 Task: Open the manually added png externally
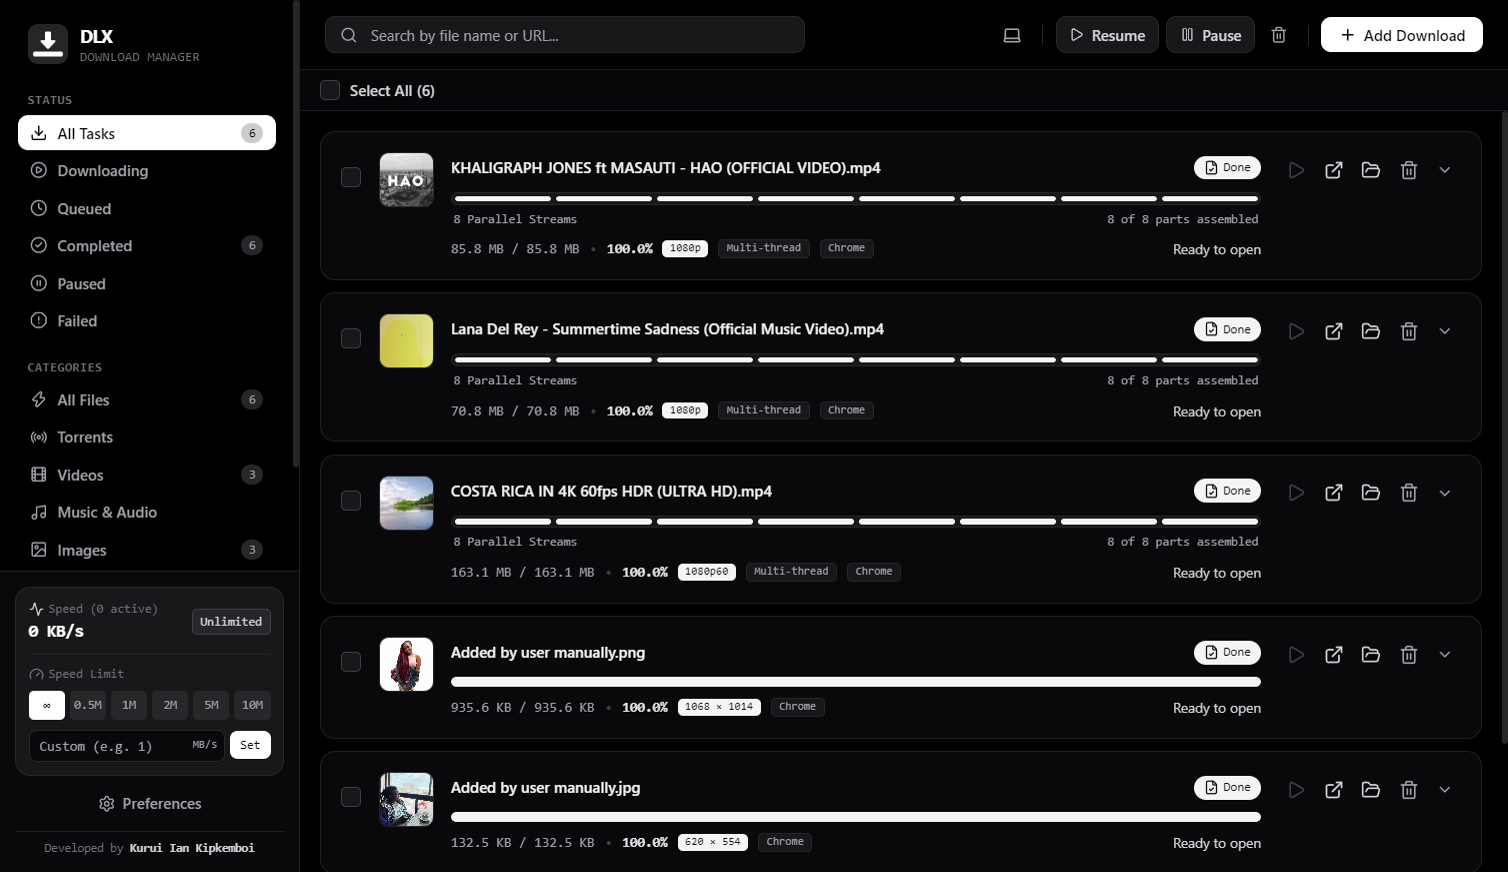pyautogui.click(x=1334, y=654)
